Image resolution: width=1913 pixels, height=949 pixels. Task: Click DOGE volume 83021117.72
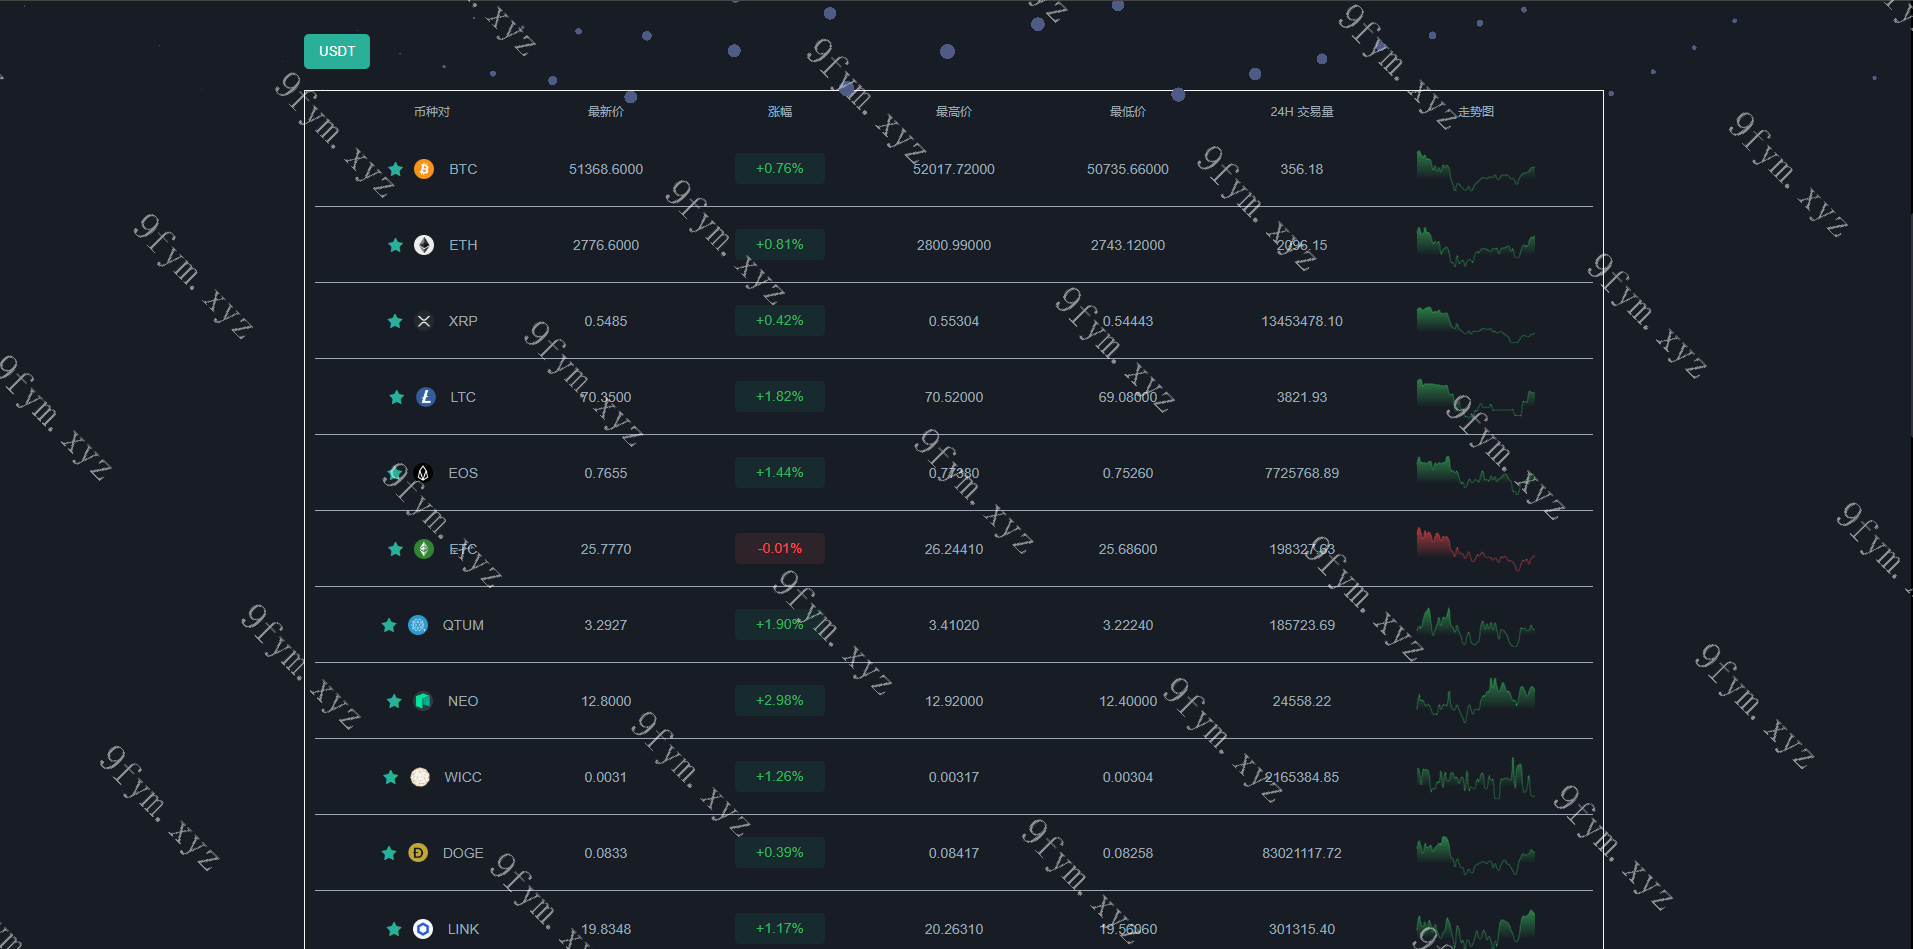pyautogui.click(x=1302, y=853)
